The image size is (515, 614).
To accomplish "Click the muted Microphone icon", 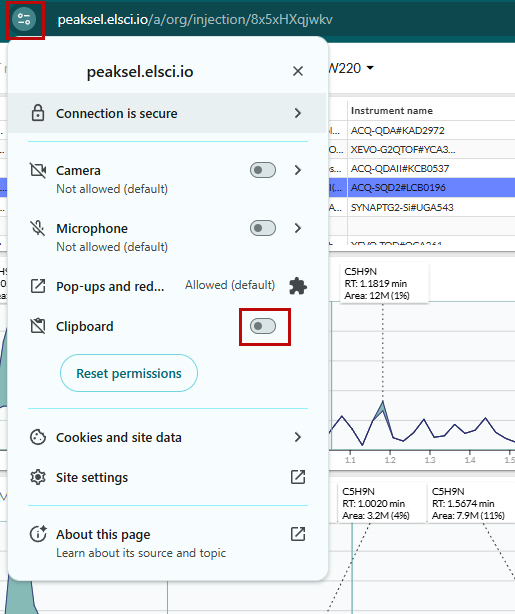I will [x=38, y=228].
